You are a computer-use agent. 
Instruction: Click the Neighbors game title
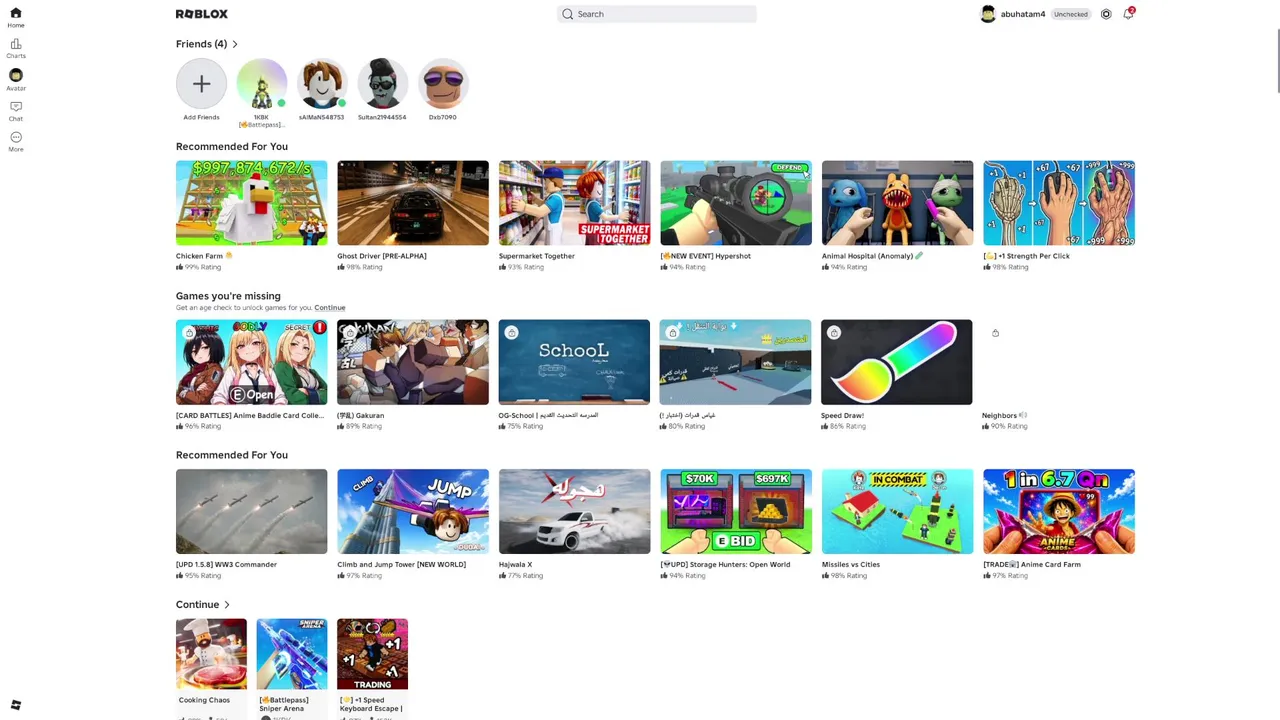click(x=1004, y=415)
